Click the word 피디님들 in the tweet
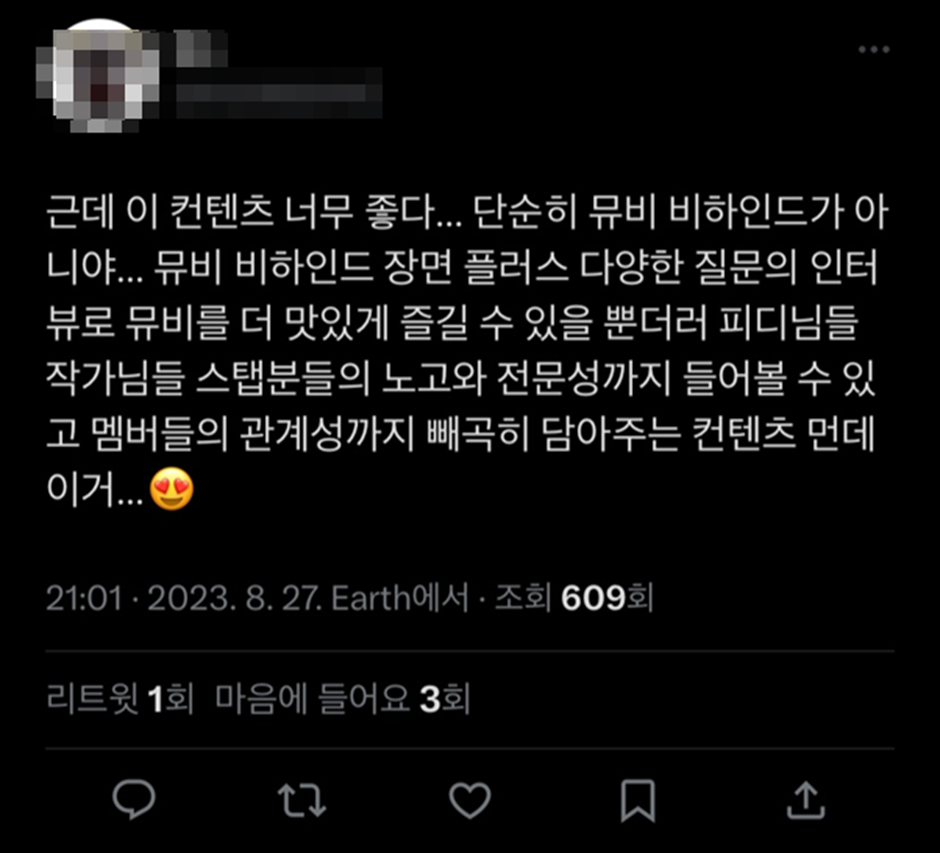 790,323
